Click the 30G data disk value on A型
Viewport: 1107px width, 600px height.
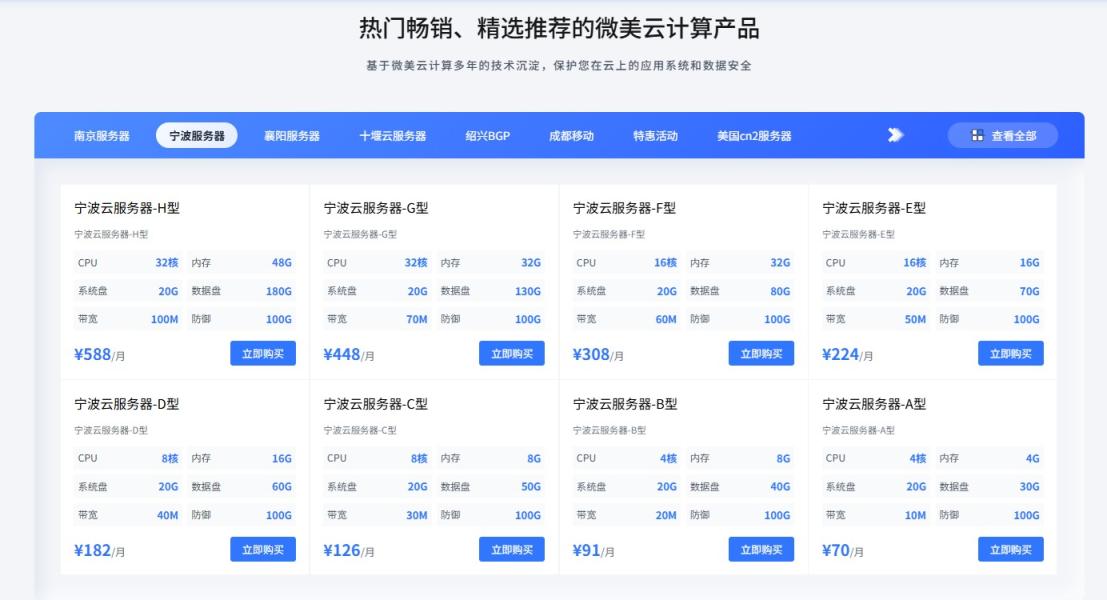[1029, 486]
